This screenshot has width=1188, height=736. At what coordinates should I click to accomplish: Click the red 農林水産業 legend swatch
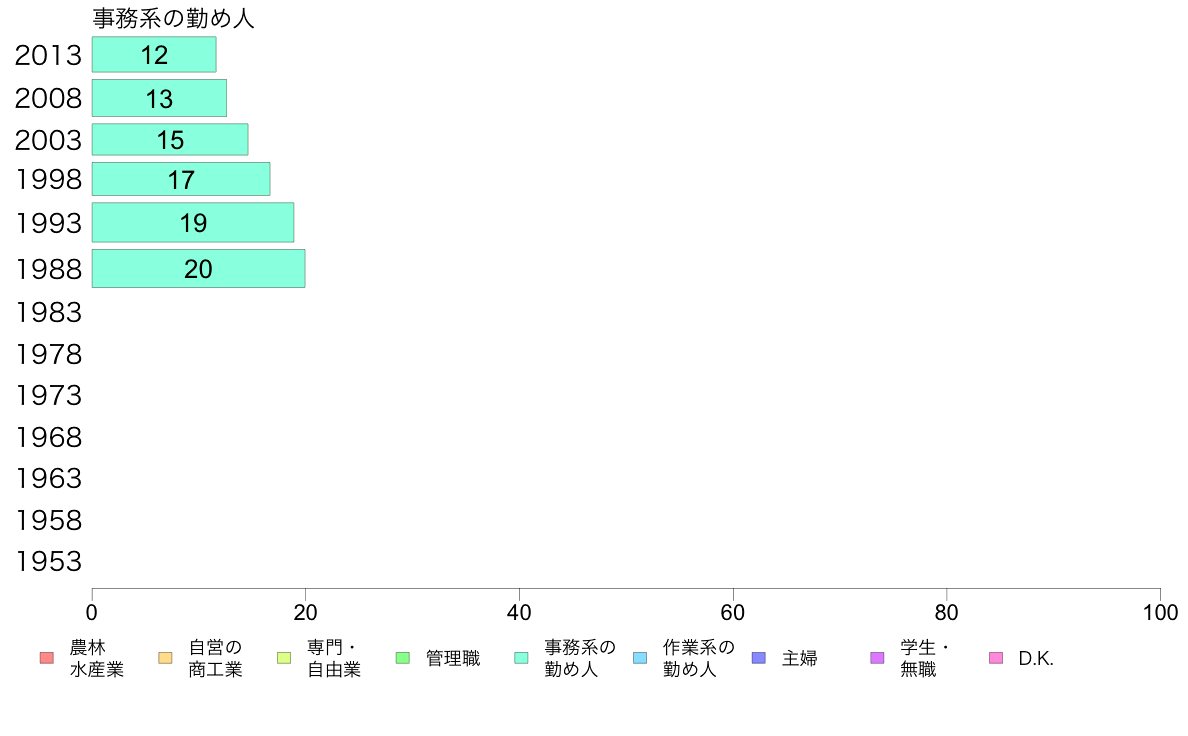(47, 658)
